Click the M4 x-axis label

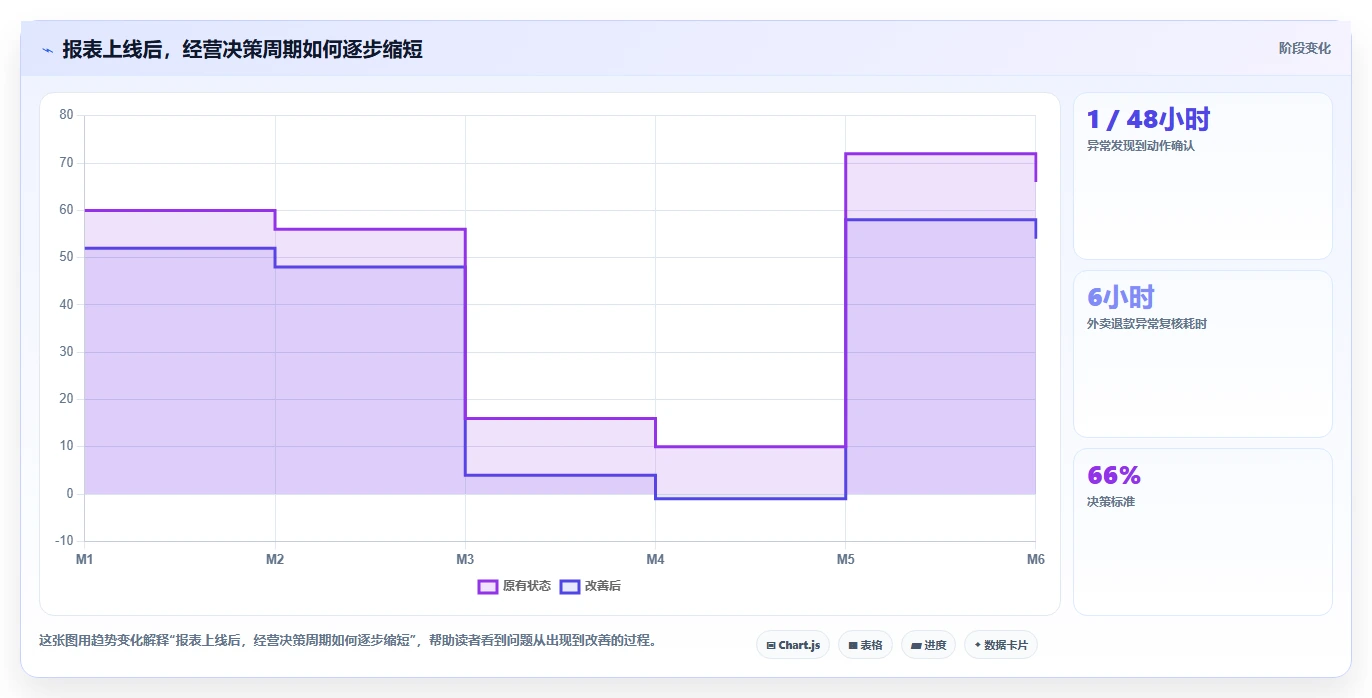tap(655, 559)
